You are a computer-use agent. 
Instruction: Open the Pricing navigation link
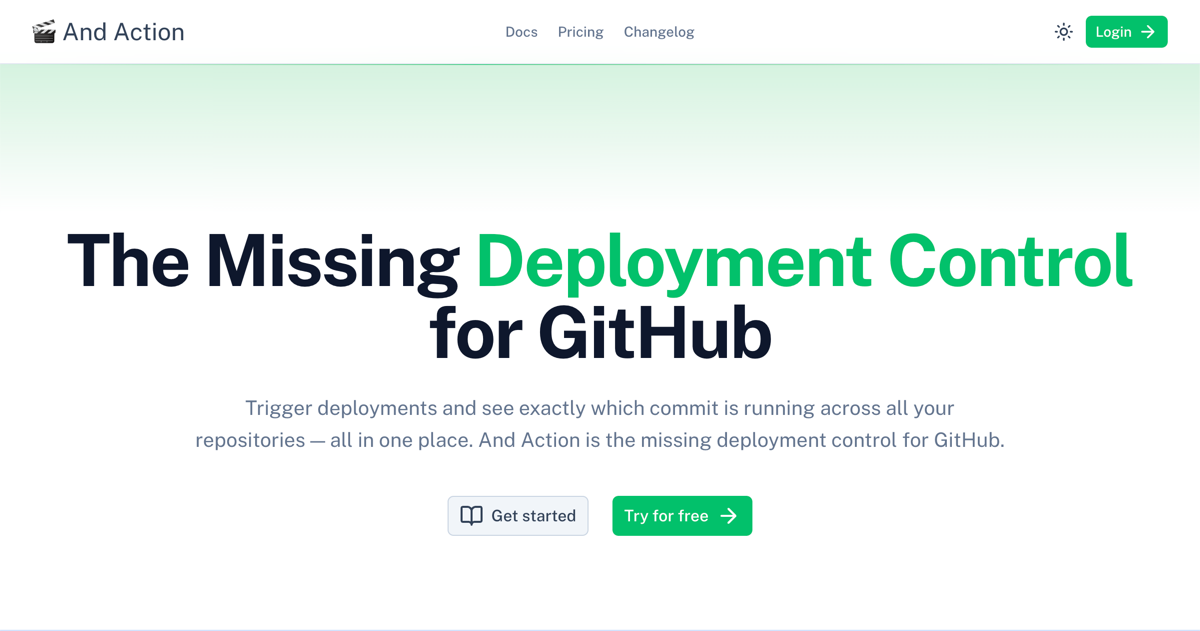click(581, 32)
